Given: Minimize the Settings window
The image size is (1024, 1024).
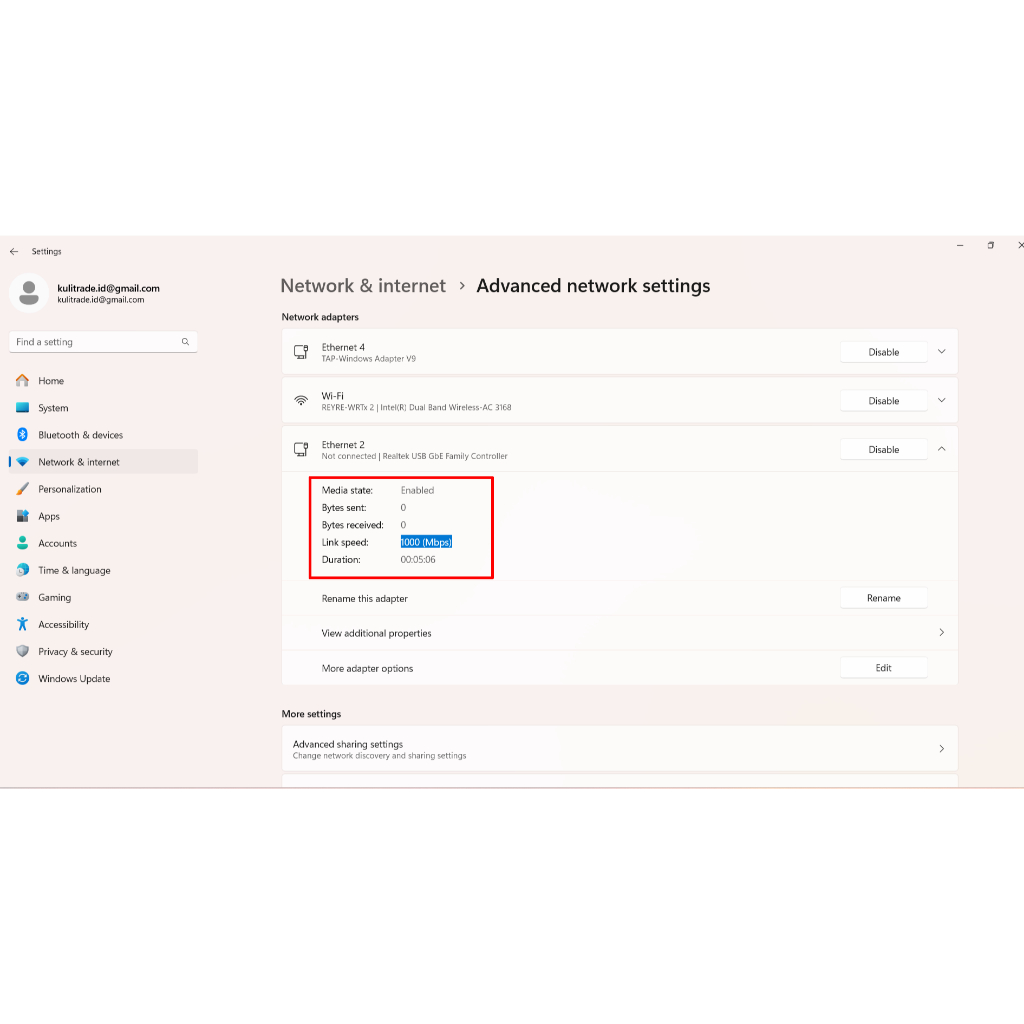Looking at the screenshot, I should [960, 246].
